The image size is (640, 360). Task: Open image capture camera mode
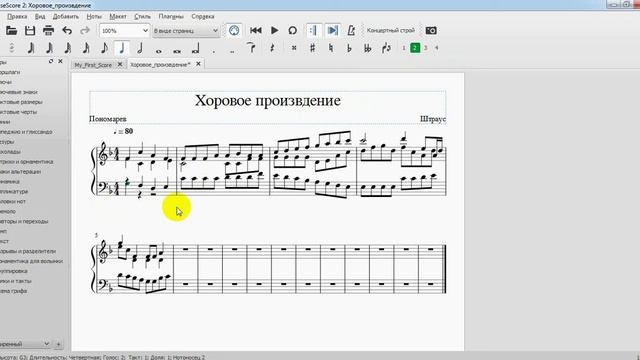coord(431,30)
